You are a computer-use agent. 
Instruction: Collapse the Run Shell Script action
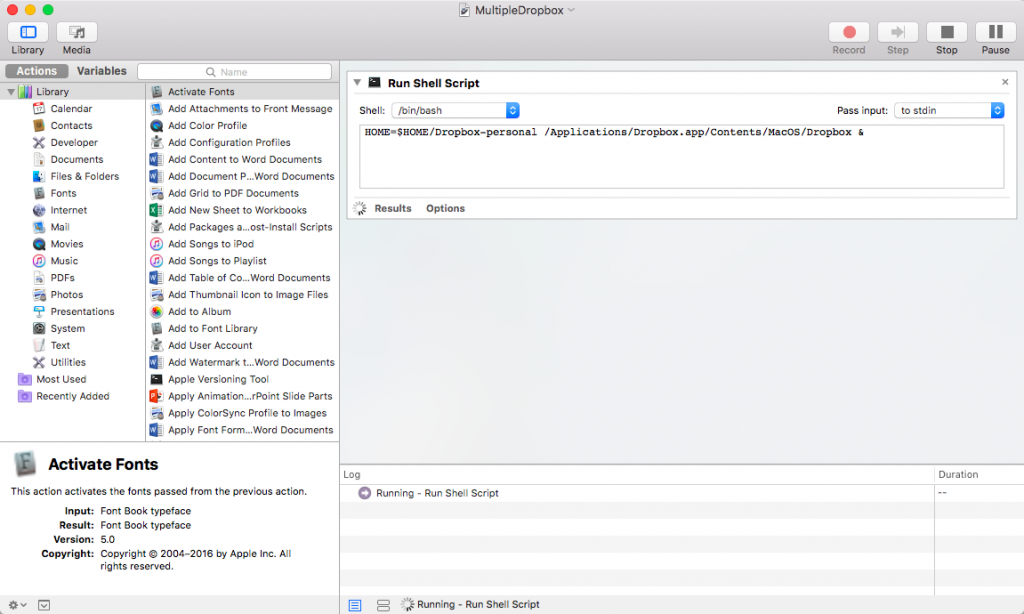[357, 83]
